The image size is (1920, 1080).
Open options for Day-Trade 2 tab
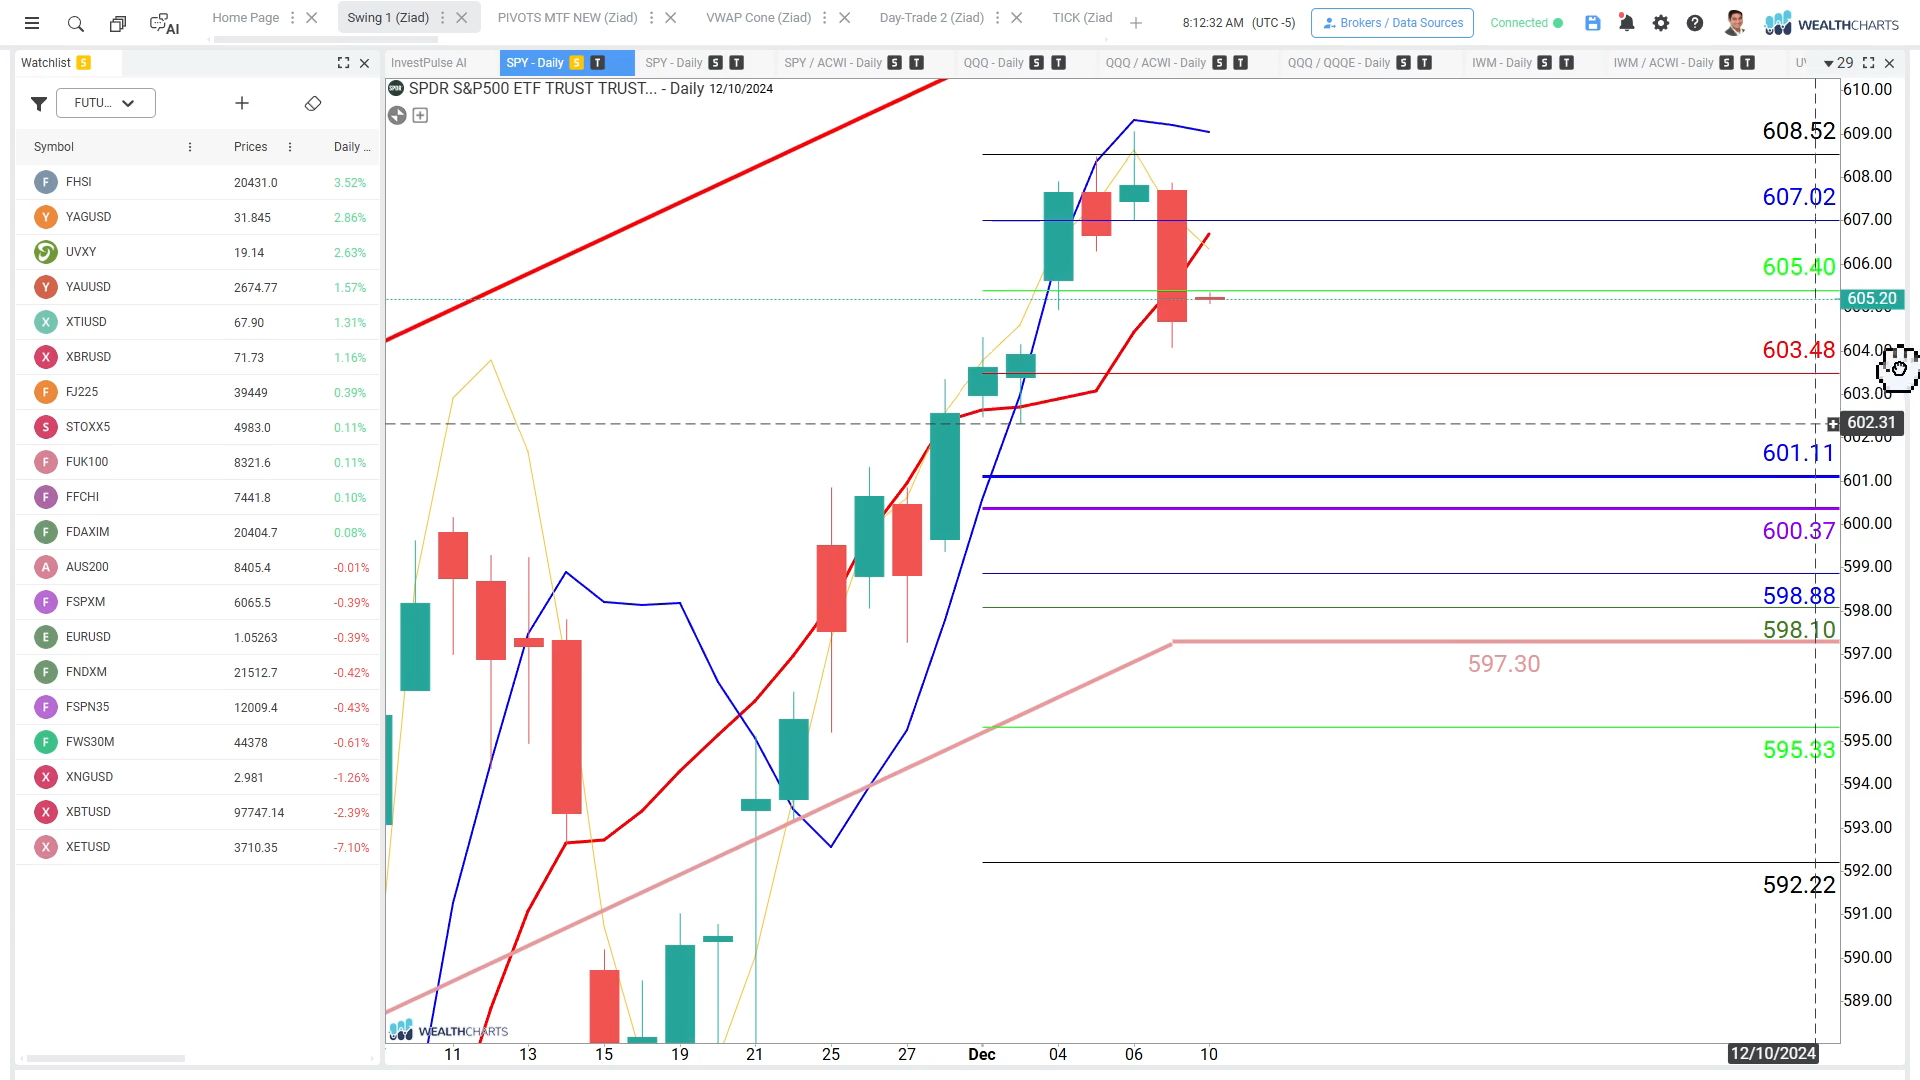998,18
